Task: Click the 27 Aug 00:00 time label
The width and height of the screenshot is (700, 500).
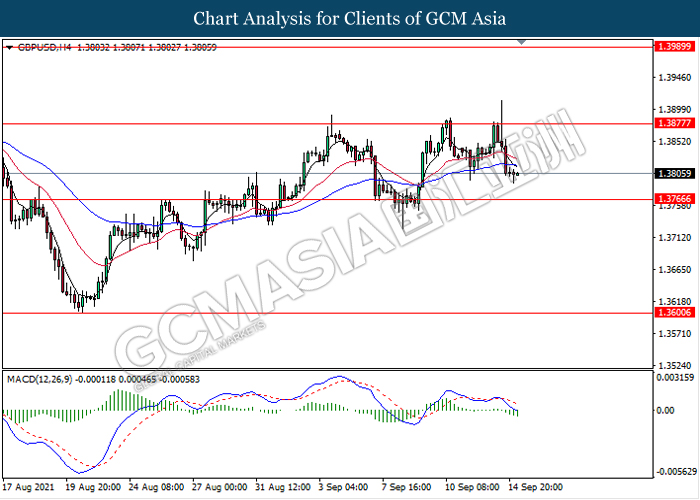Action: tap(220, 487)
